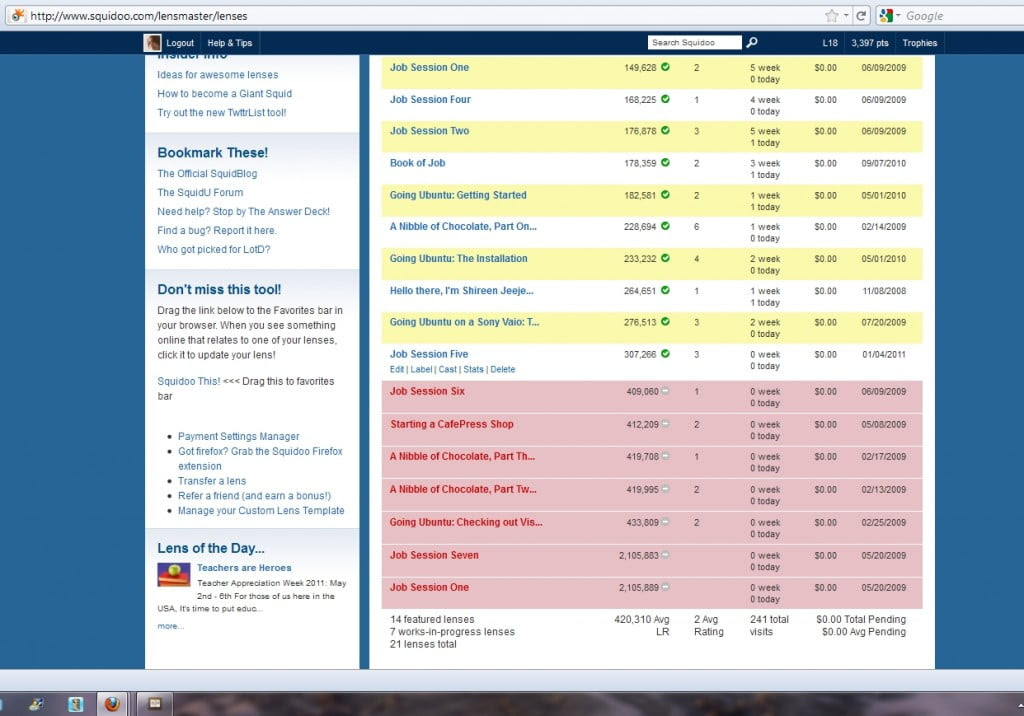
Task: Open The Official SquidBlog link
Action: tap(207, 174)
